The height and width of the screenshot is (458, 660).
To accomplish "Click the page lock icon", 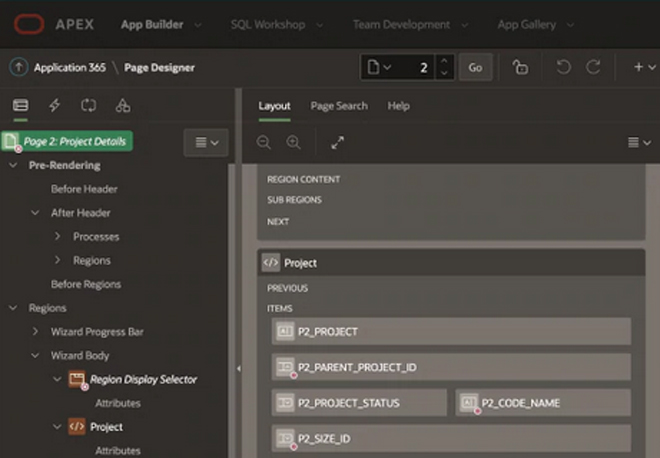I will 520,67.
